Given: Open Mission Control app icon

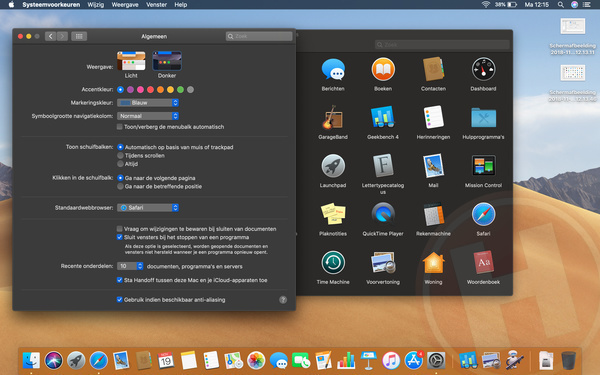Looking at the screenshot, I should (x=483, y=166).
